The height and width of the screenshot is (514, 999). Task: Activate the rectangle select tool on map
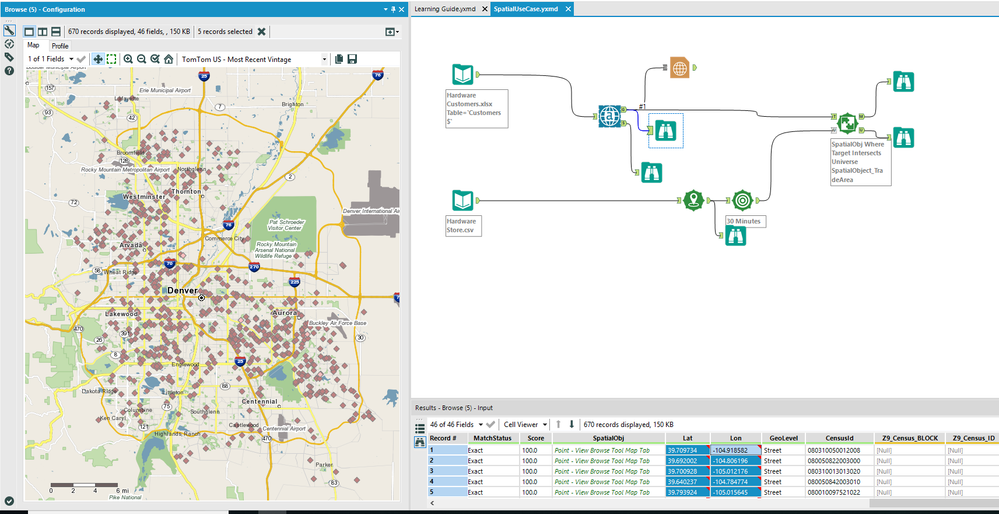[111, 59]
